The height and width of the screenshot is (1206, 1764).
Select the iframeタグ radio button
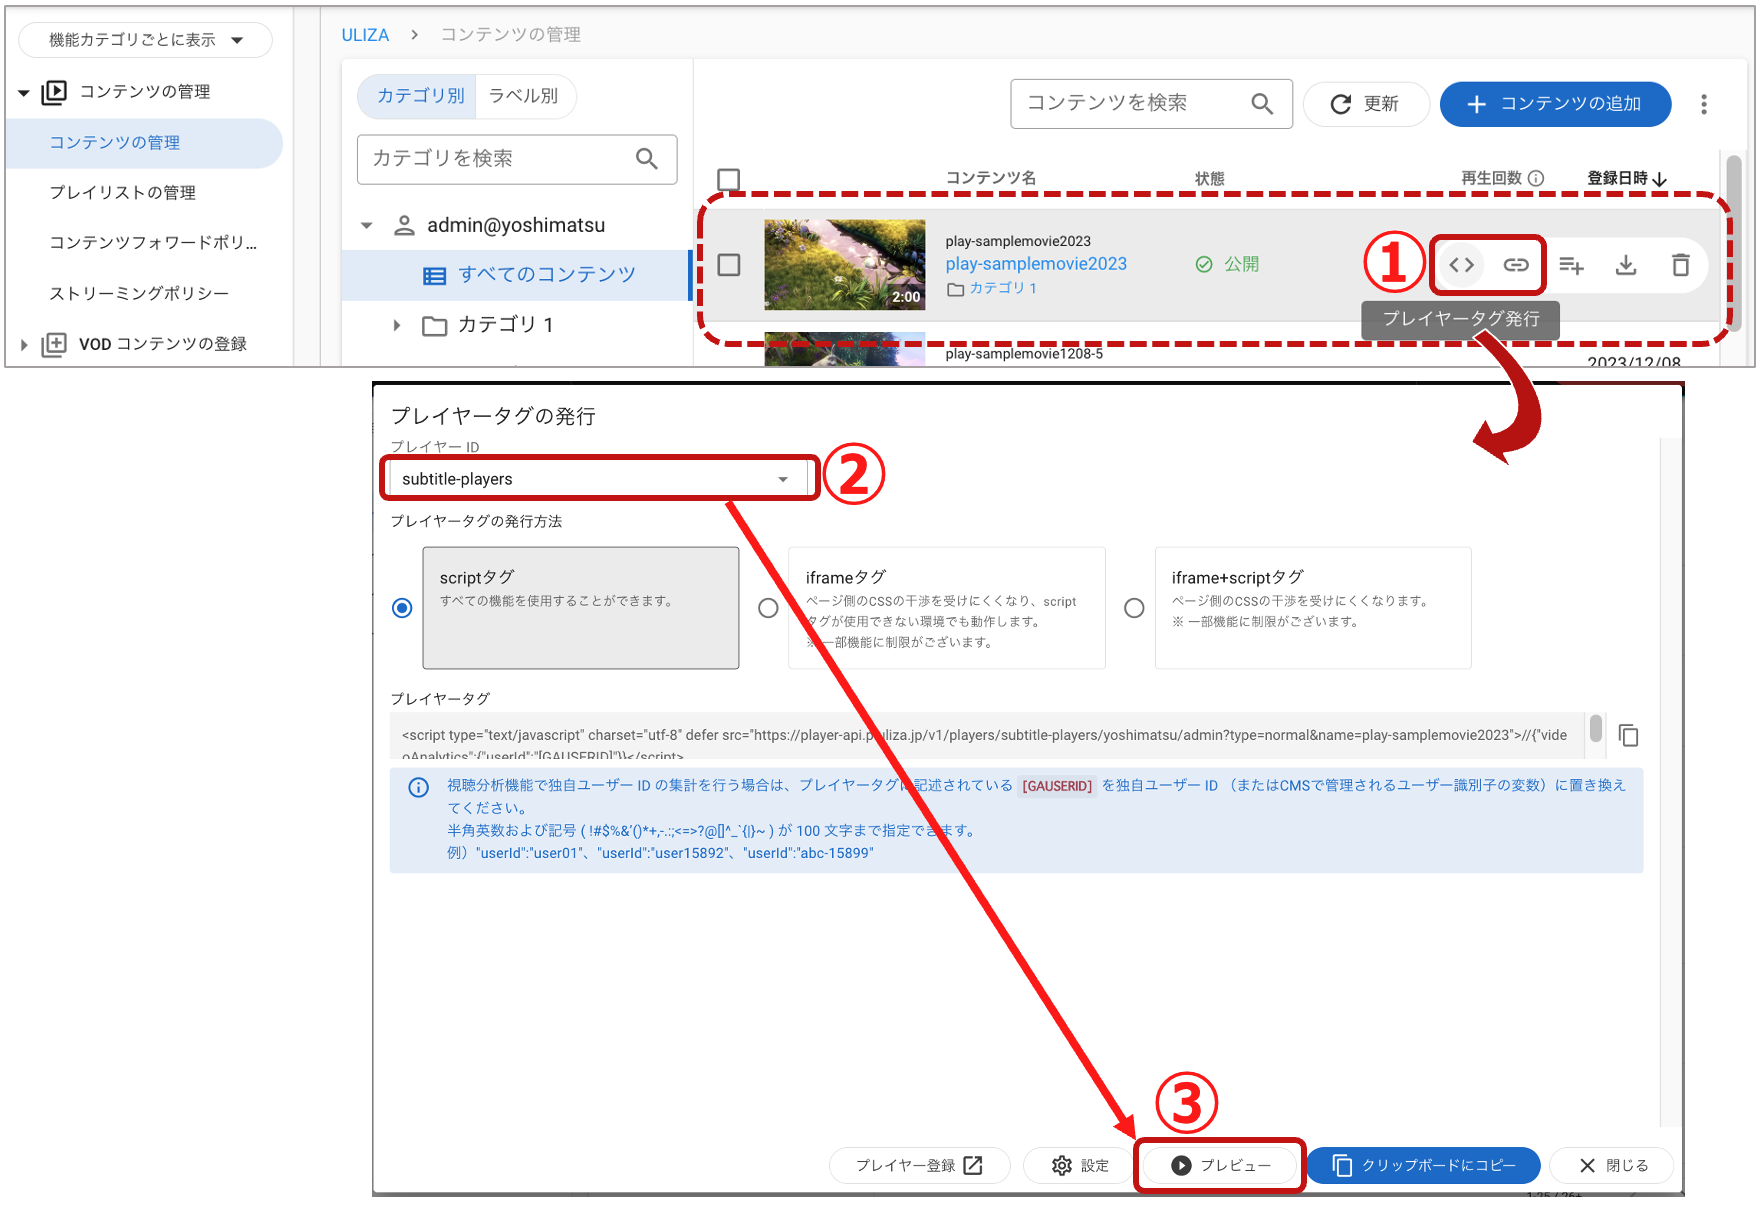(x=768, y=608)
